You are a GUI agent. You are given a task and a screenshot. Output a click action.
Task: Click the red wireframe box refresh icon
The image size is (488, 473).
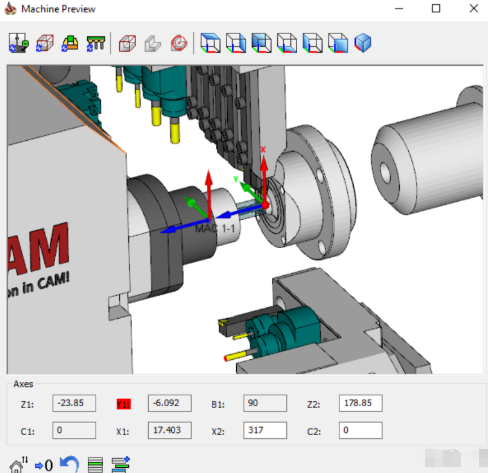(x=45, y=43)
